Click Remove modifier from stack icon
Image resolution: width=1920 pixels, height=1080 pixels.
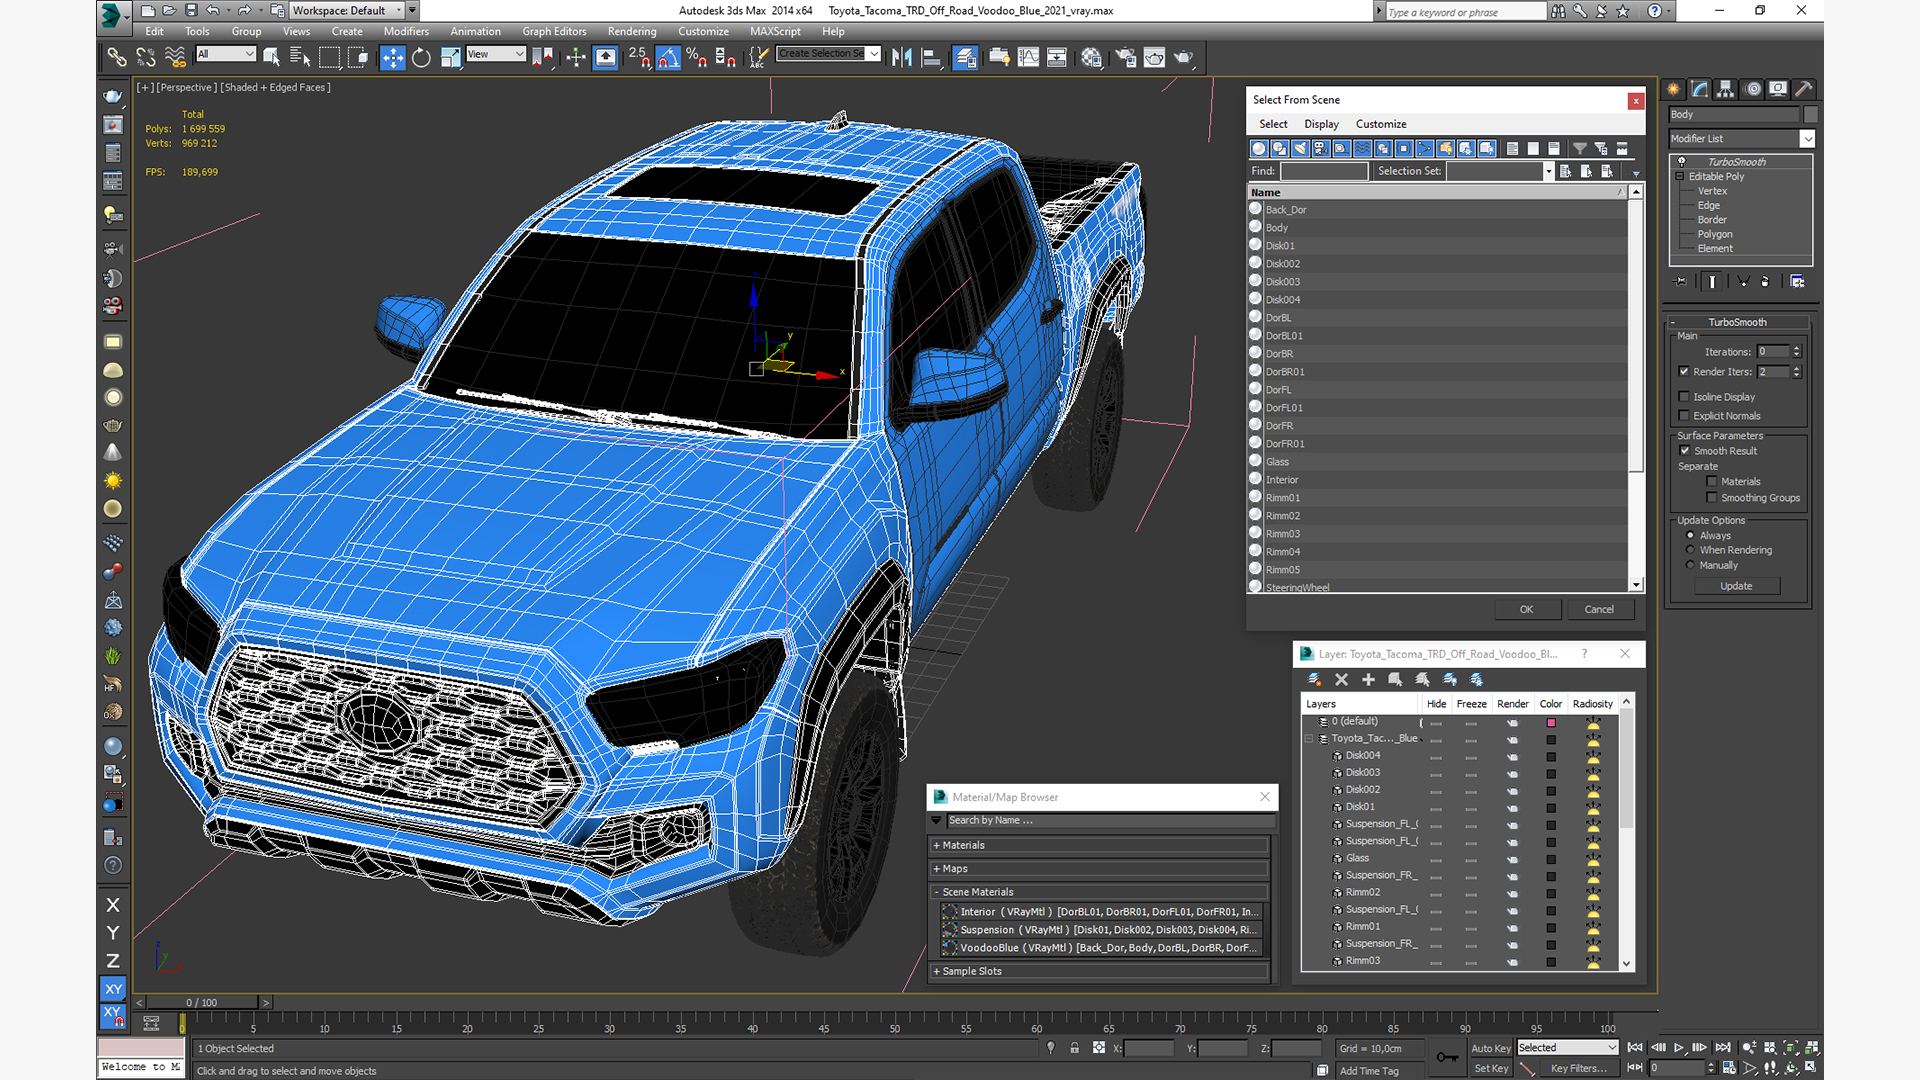click(x=1765, y=282)
